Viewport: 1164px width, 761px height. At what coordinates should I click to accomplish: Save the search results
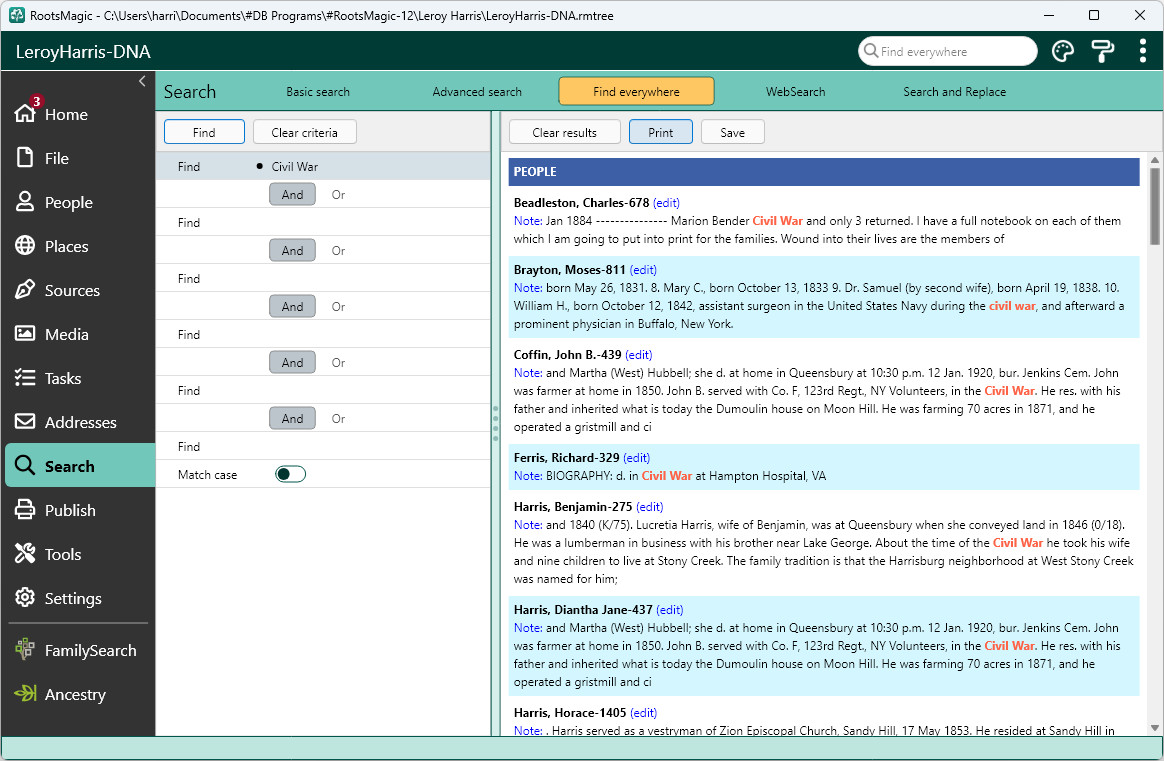[733, 132]
